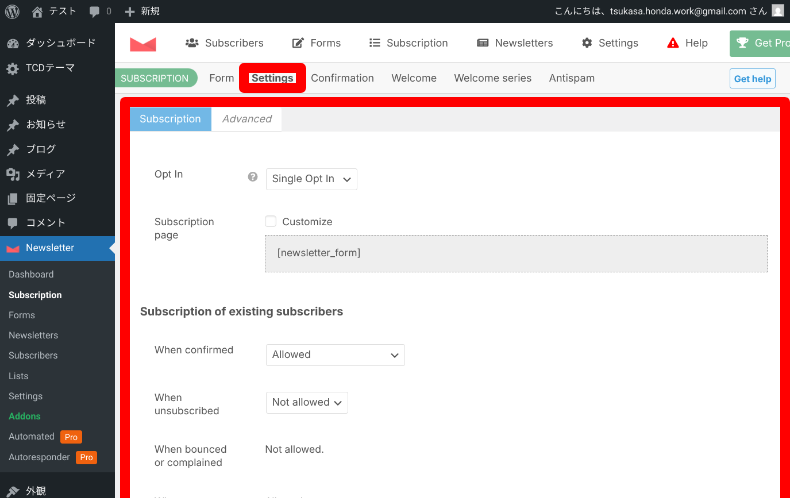
Task: Open Newsletters in the sidebar submenu
Action: click(x=33, y=335)
